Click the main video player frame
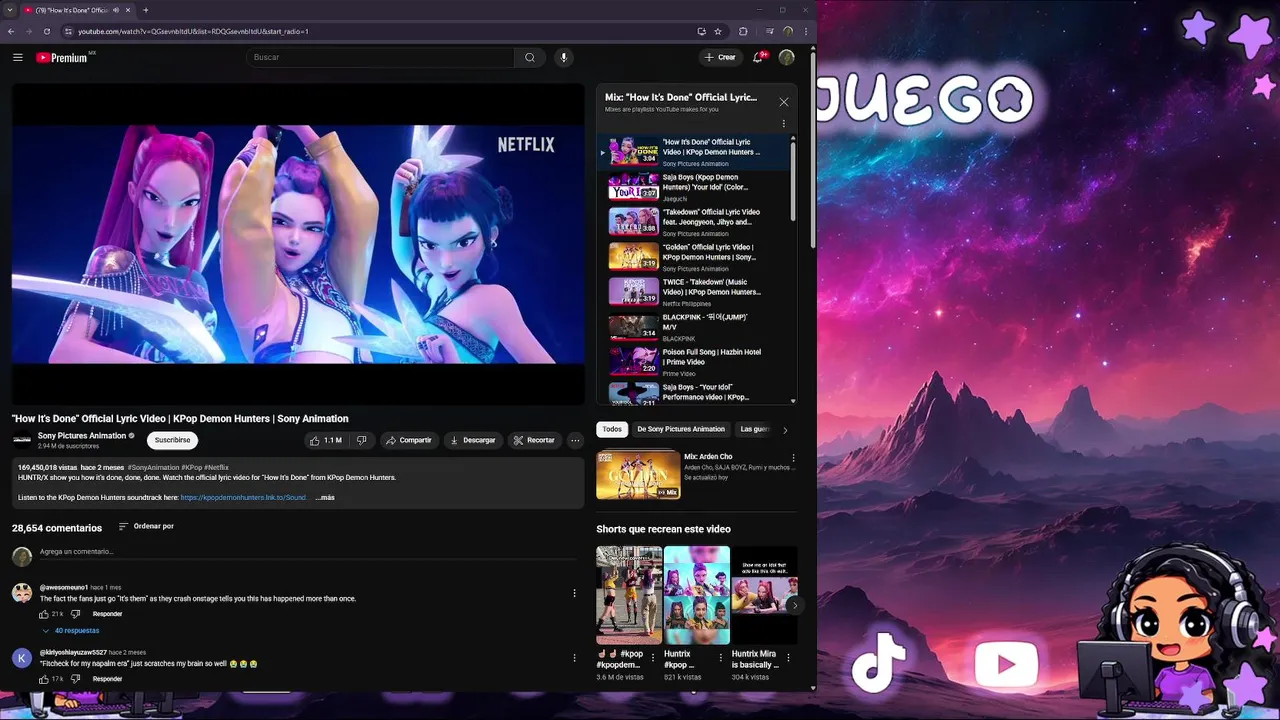Image resolution: width=1280 pixels, height=720 pixels. tap(298, 244)
